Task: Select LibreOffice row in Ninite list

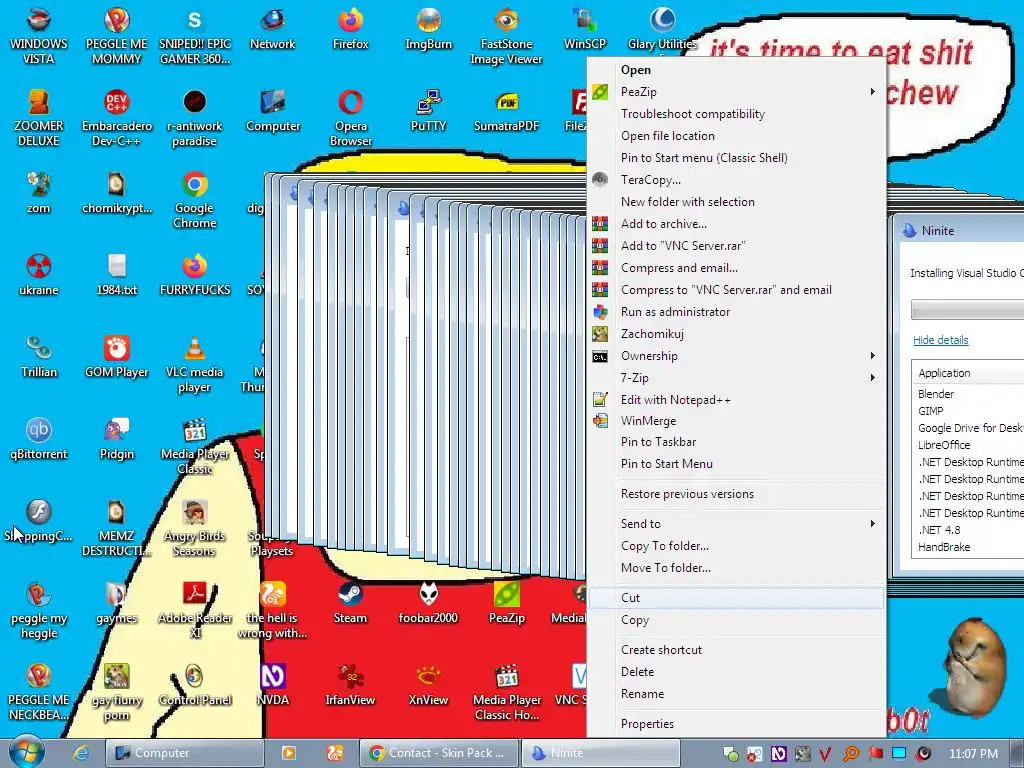Action: pyautogui.click(x=968, y=445)
